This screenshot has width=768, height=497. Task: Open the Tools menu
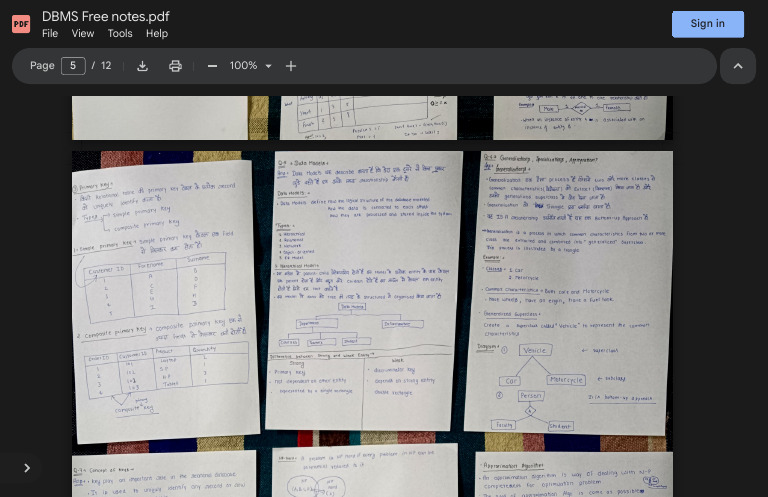120,33
